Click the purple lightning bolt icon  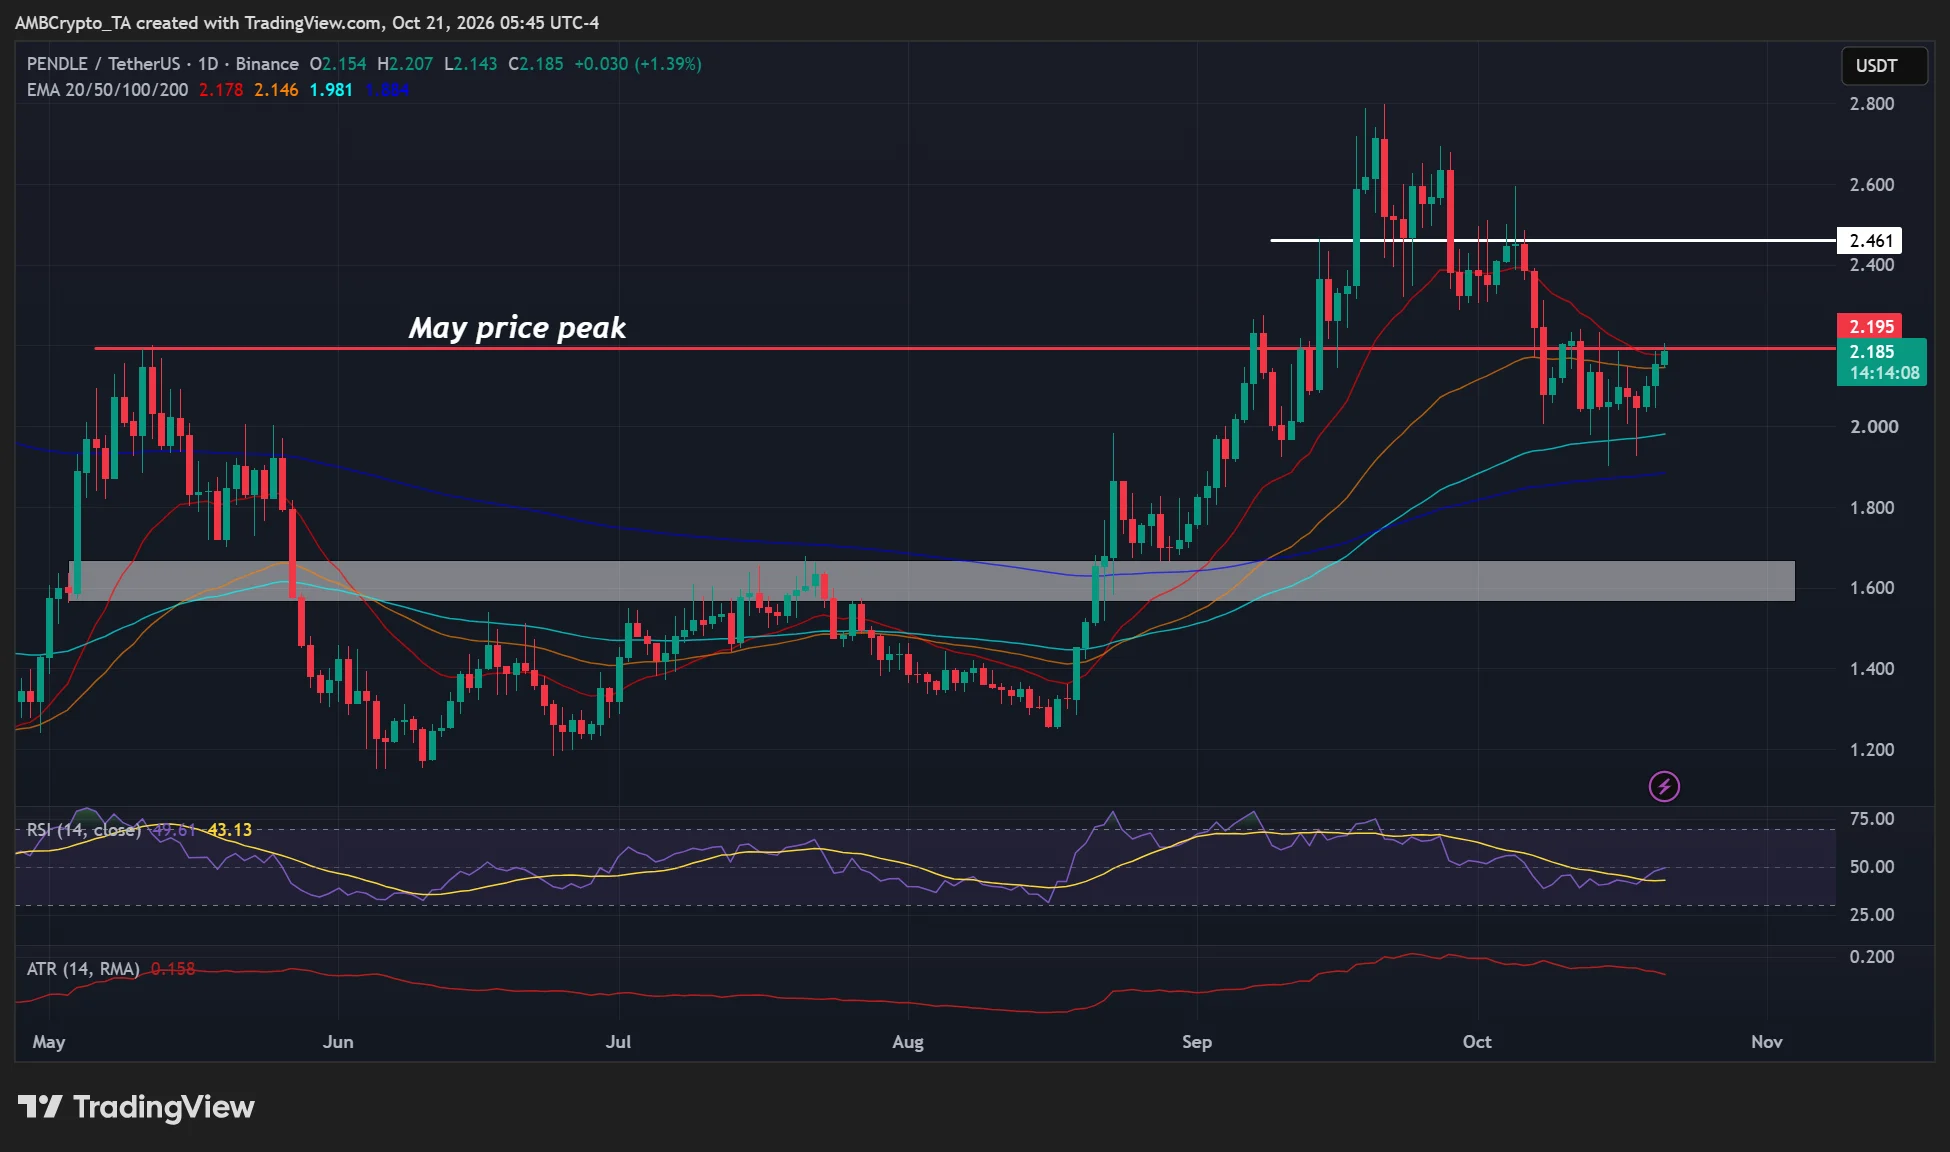point(1664,786)
